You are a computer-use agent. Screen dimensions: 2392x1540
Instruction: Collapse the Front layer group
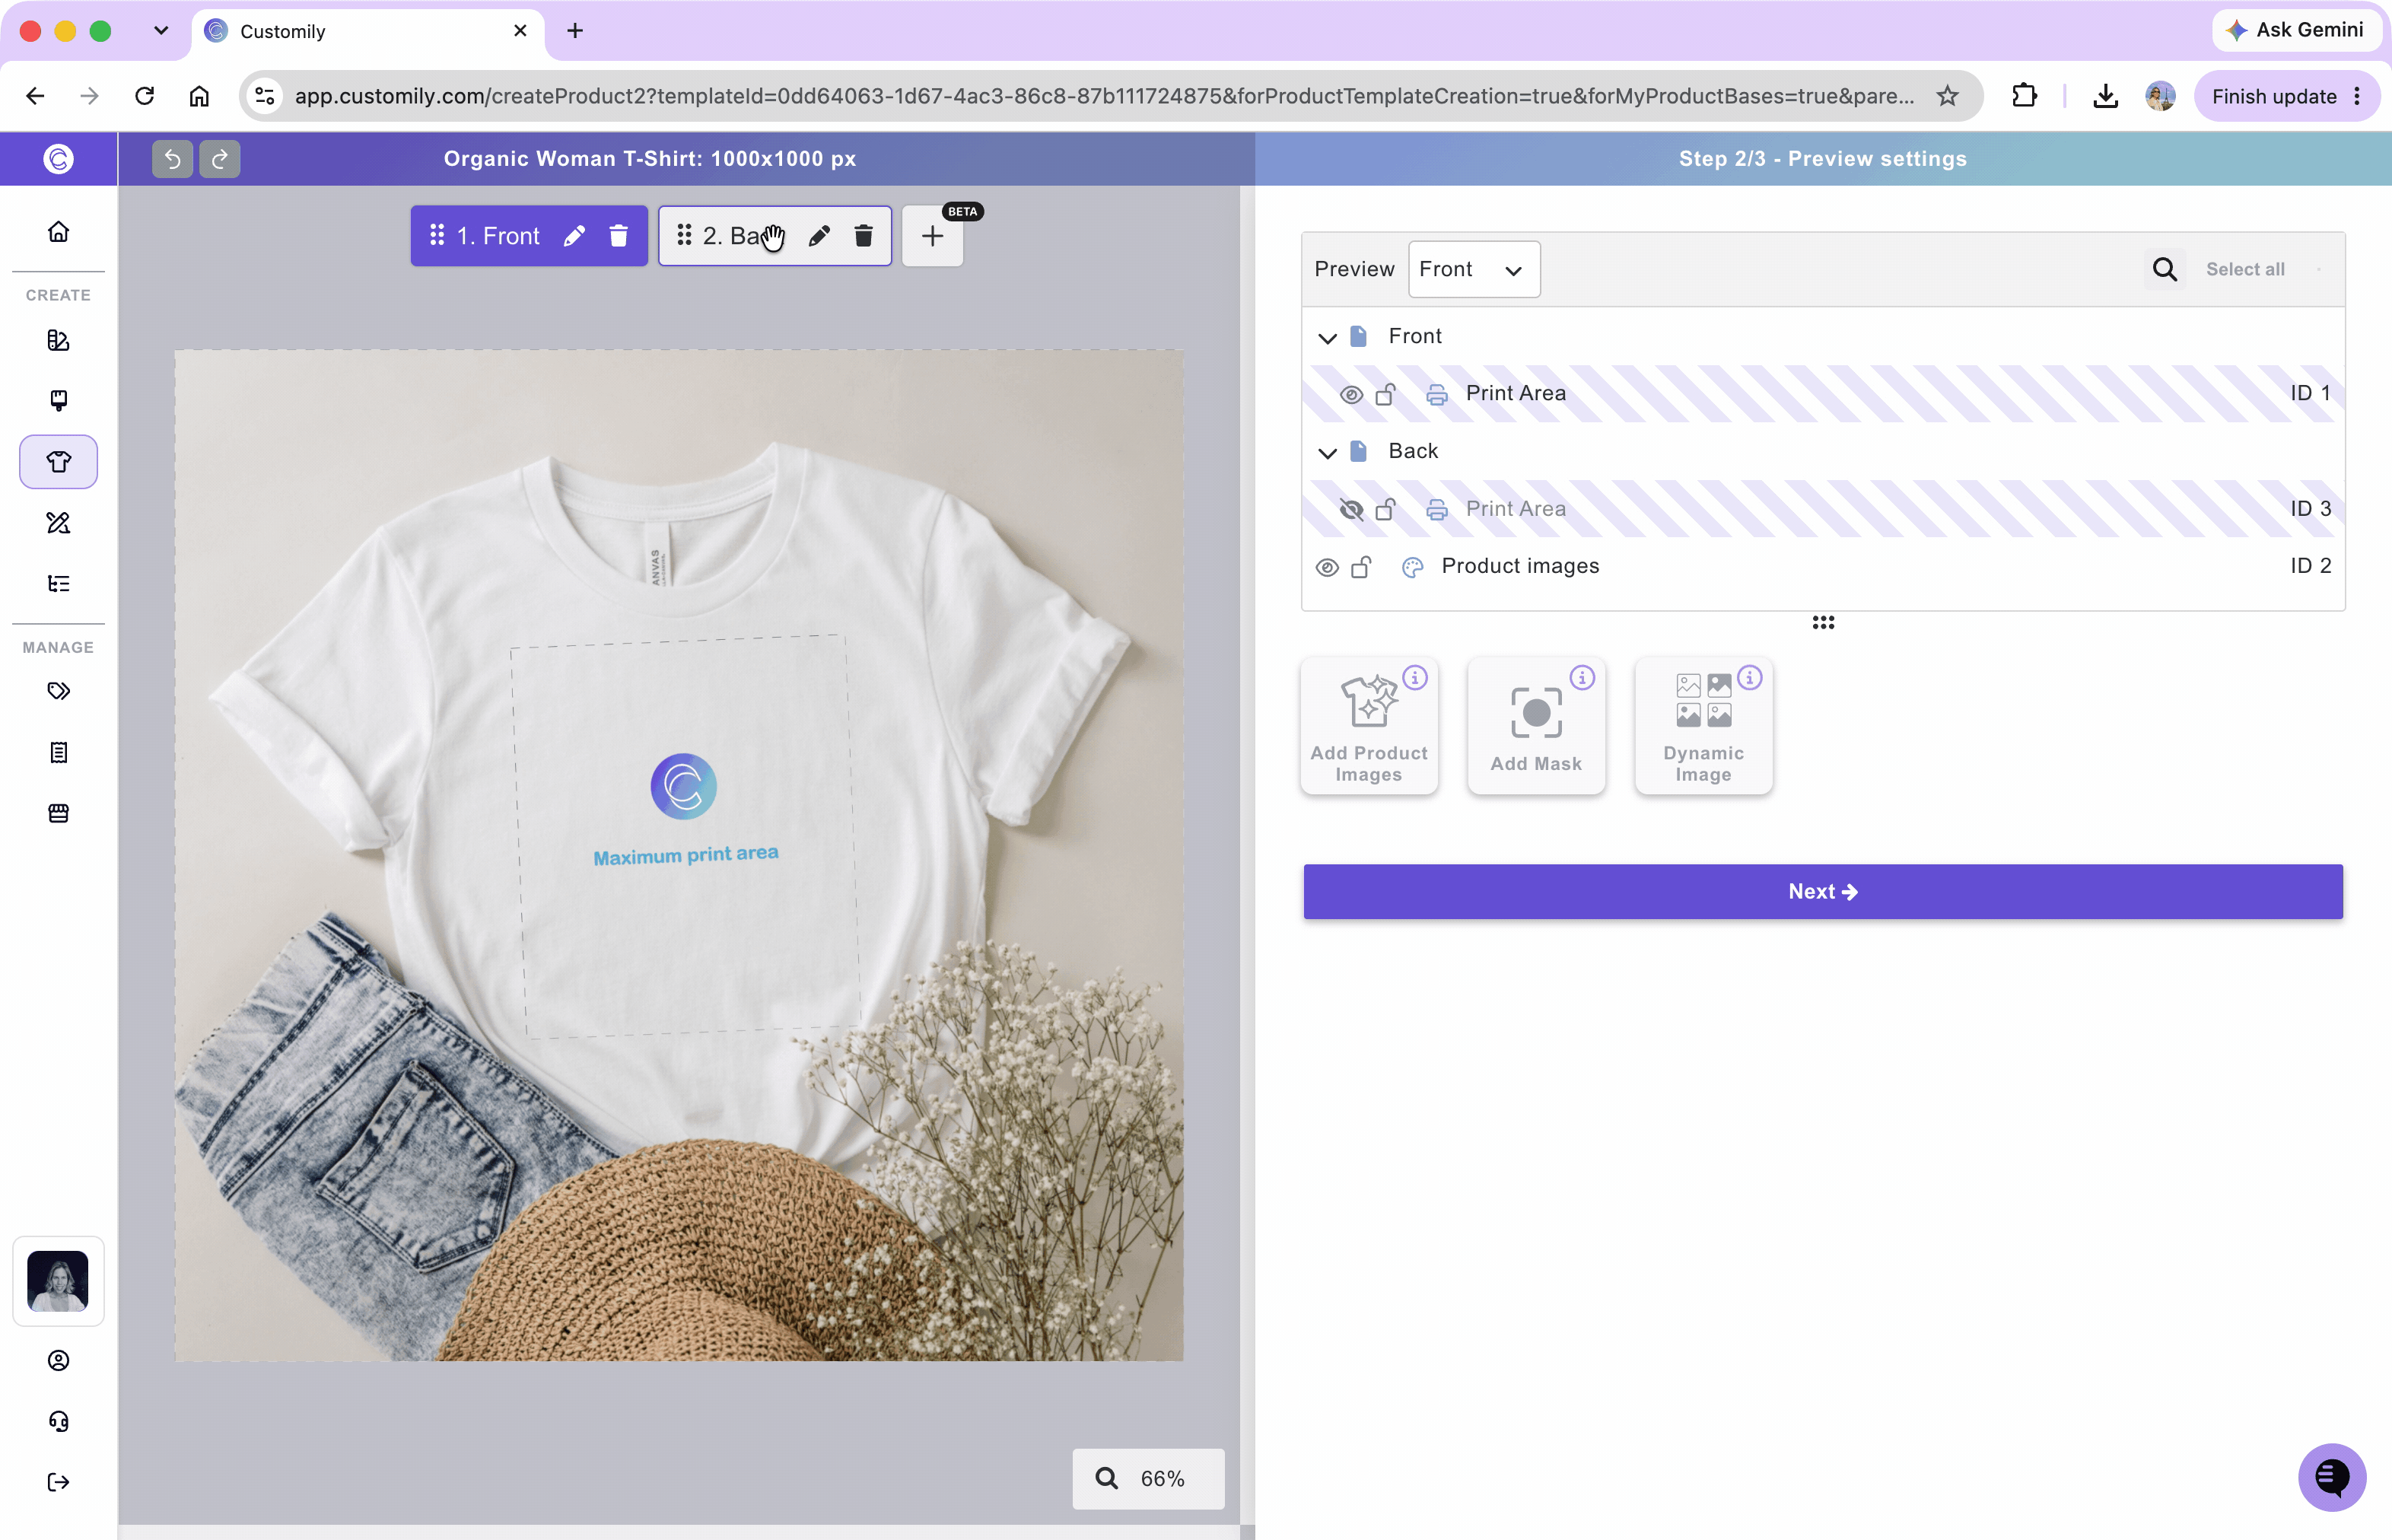pyautogui.click(x=1327, y=338)
